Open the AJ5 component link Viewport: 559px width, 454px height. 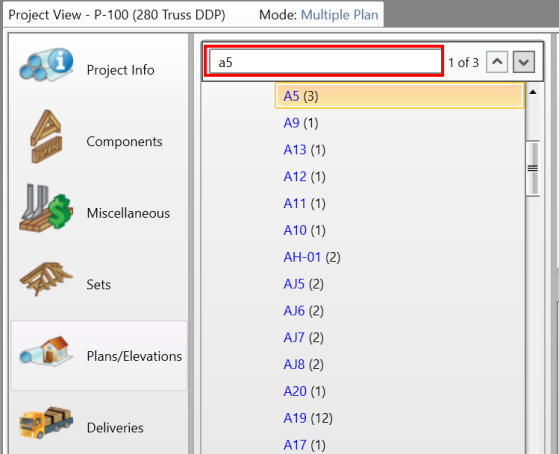coord(294,284)
